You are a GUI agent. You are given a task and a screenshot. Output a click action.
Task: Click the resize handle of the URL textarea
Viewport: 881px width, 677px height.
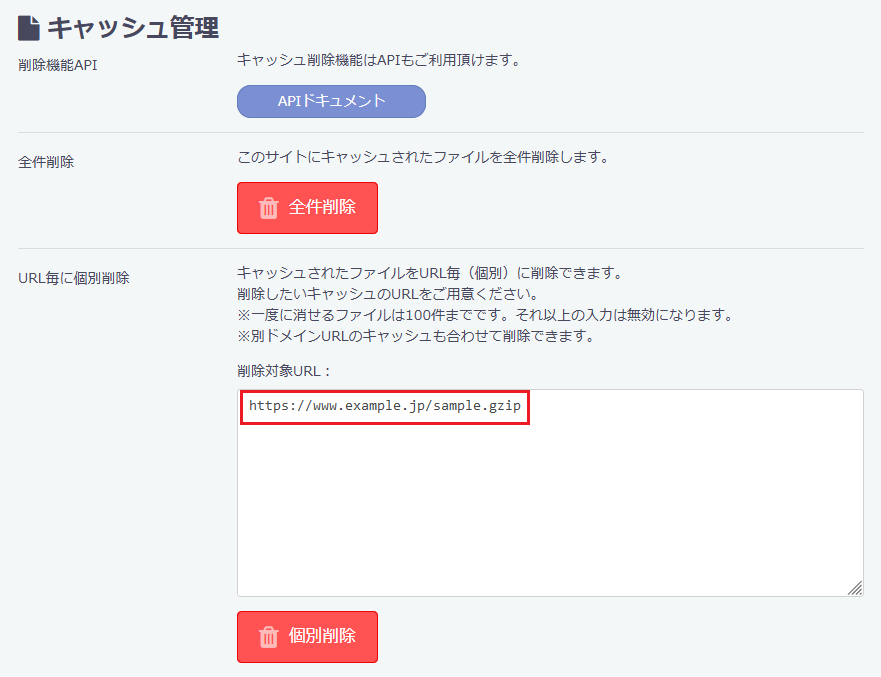(855, 588)
